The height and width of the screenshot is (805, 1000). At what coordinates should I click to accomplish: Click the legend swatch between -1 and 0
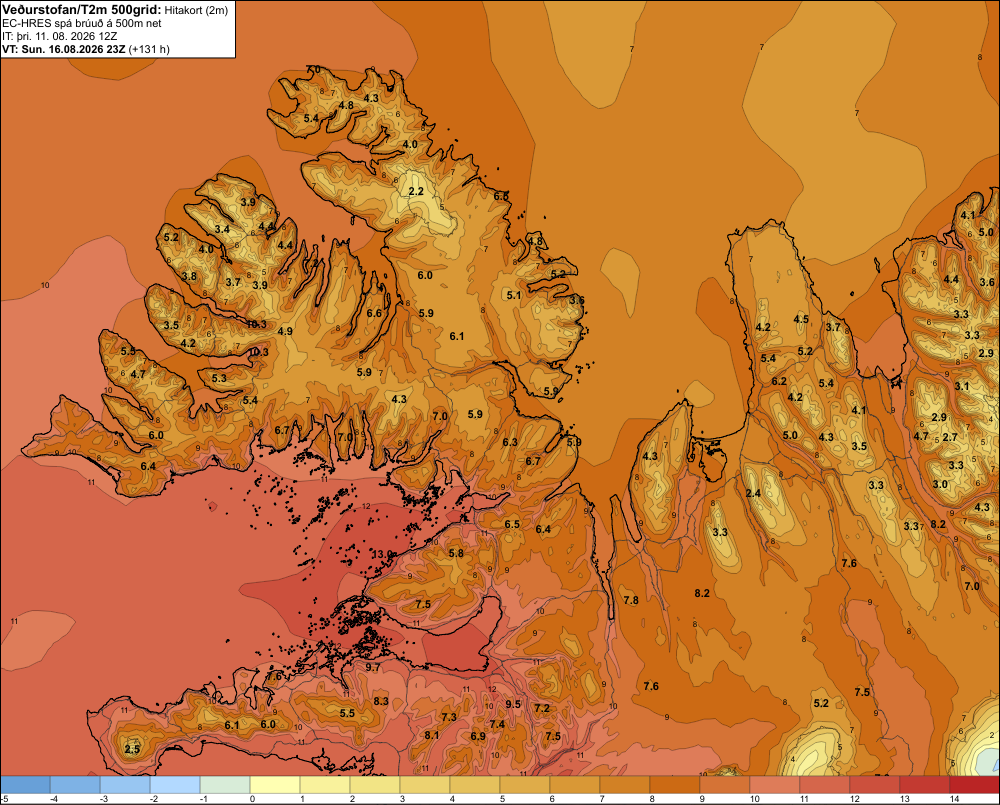(225, 784)
